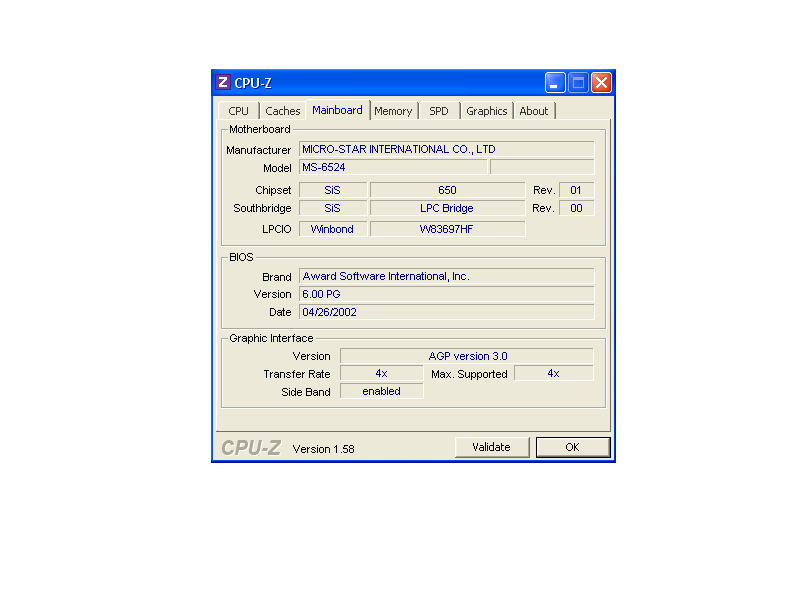The width and height of the screenshot is (800, 600).
Task: Click the Validate button
Action: 491,447
